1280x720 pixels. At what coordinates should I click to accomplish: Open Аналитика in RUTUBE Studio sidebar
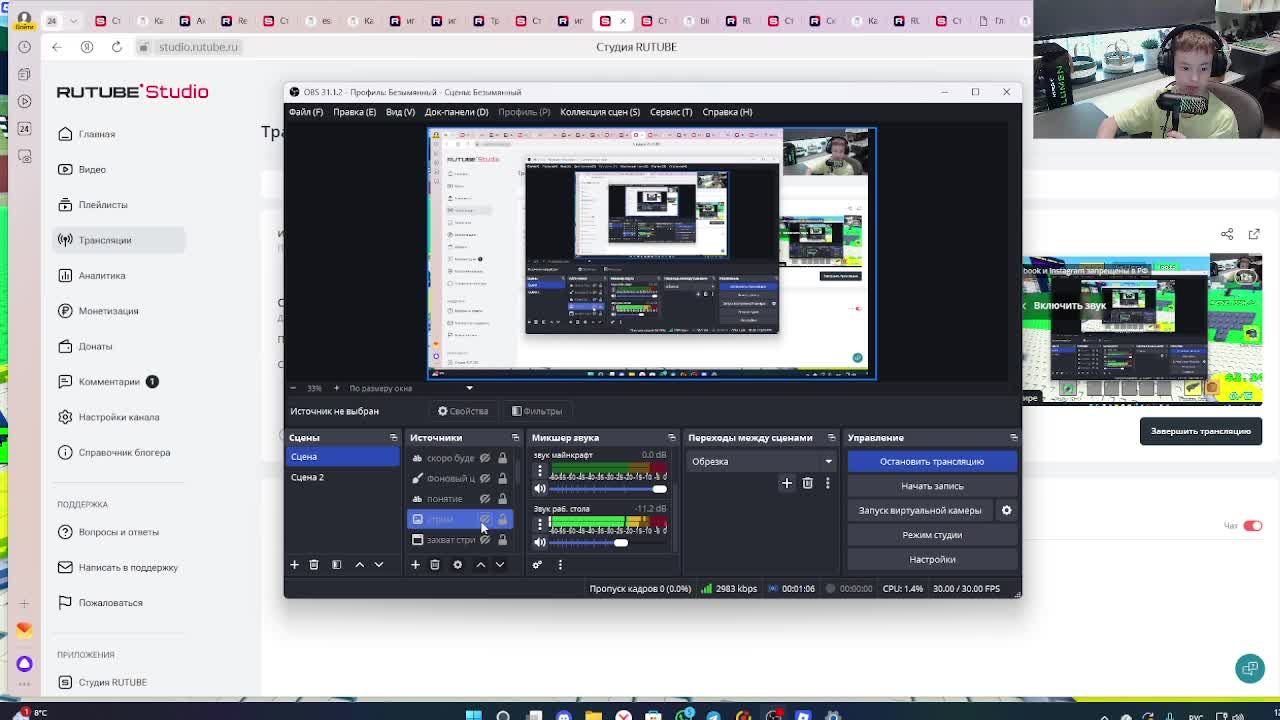(102, 275)
